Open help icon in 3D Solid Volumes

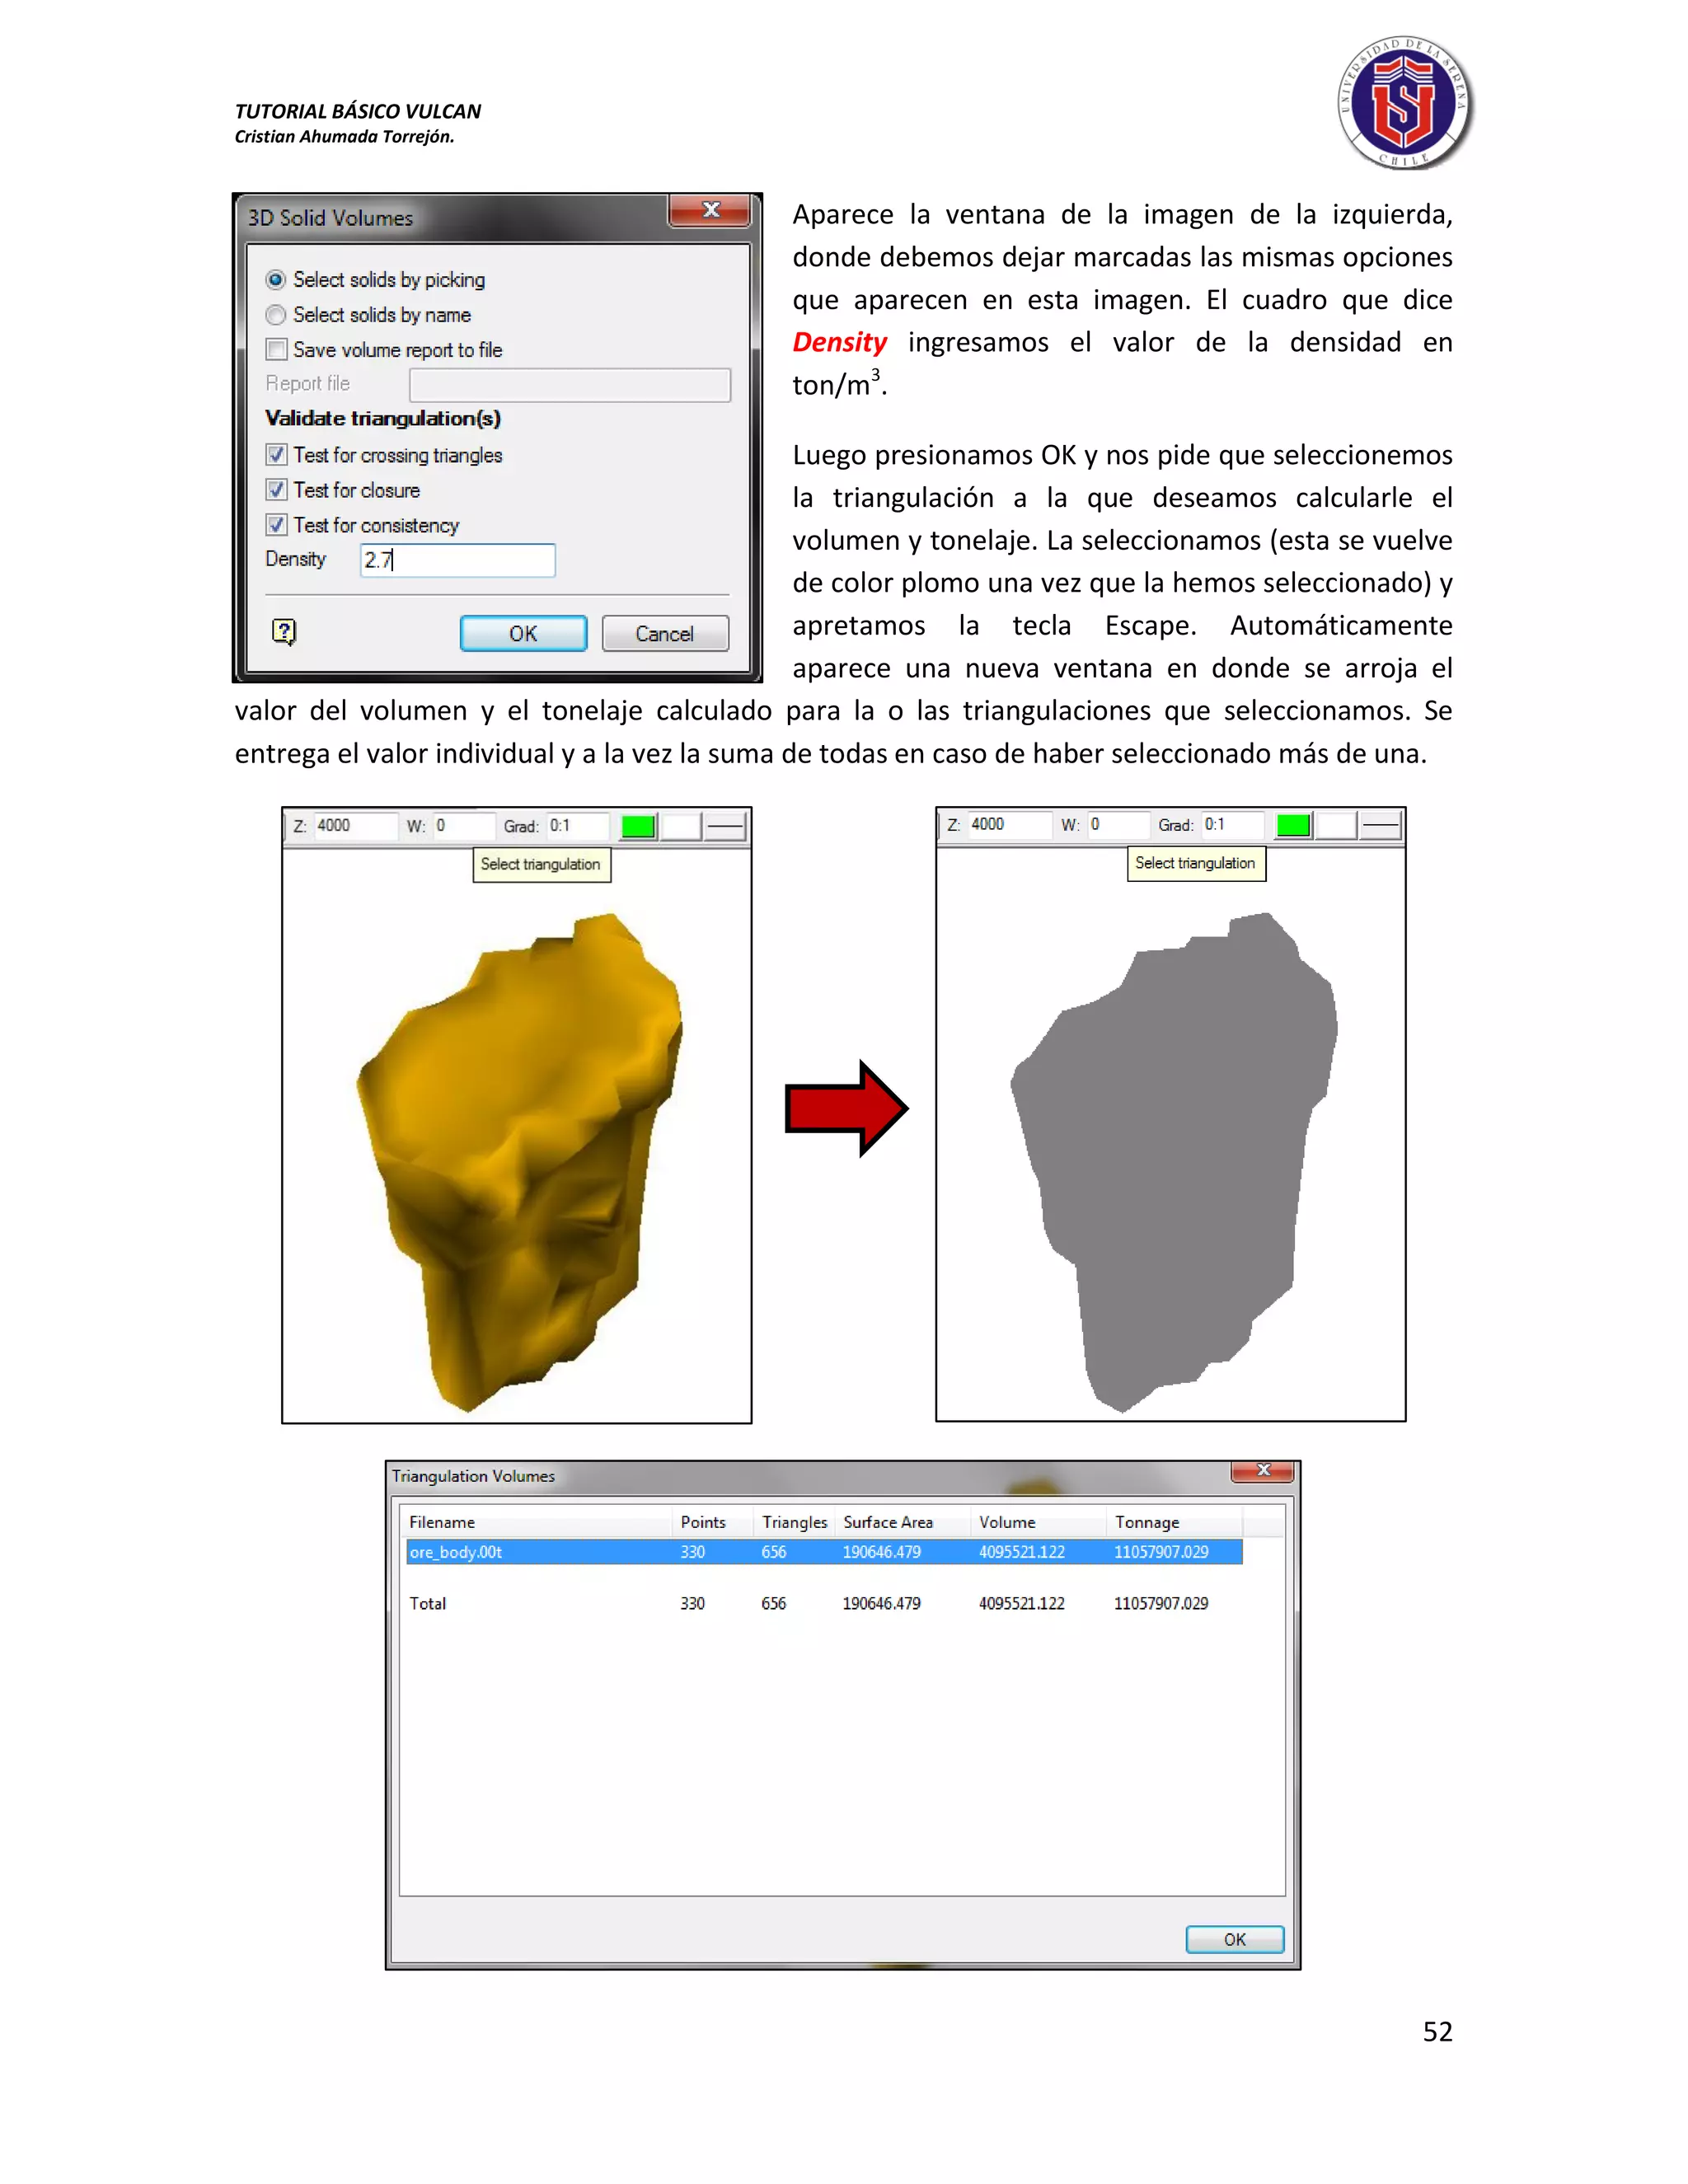pyautogui.click(x=284, y=632)
